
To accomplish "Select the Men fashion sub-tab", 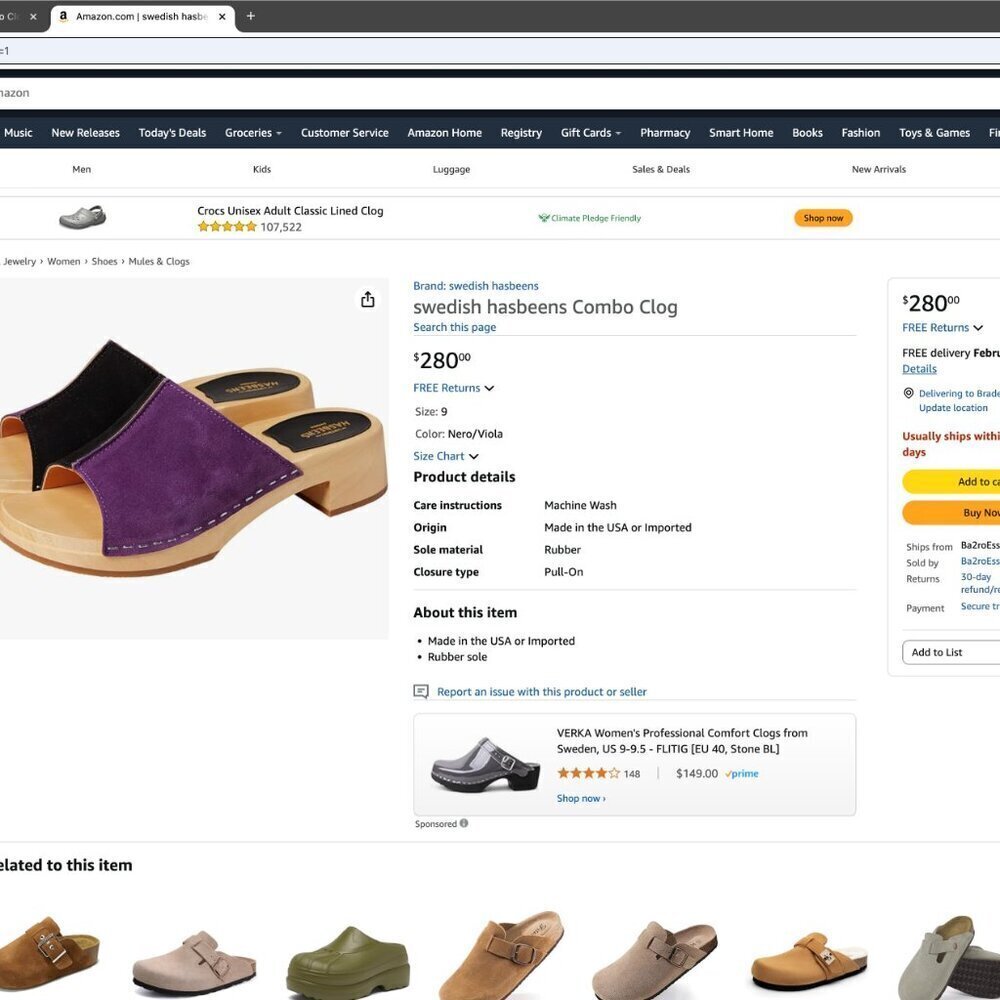I will coord(82,169).
